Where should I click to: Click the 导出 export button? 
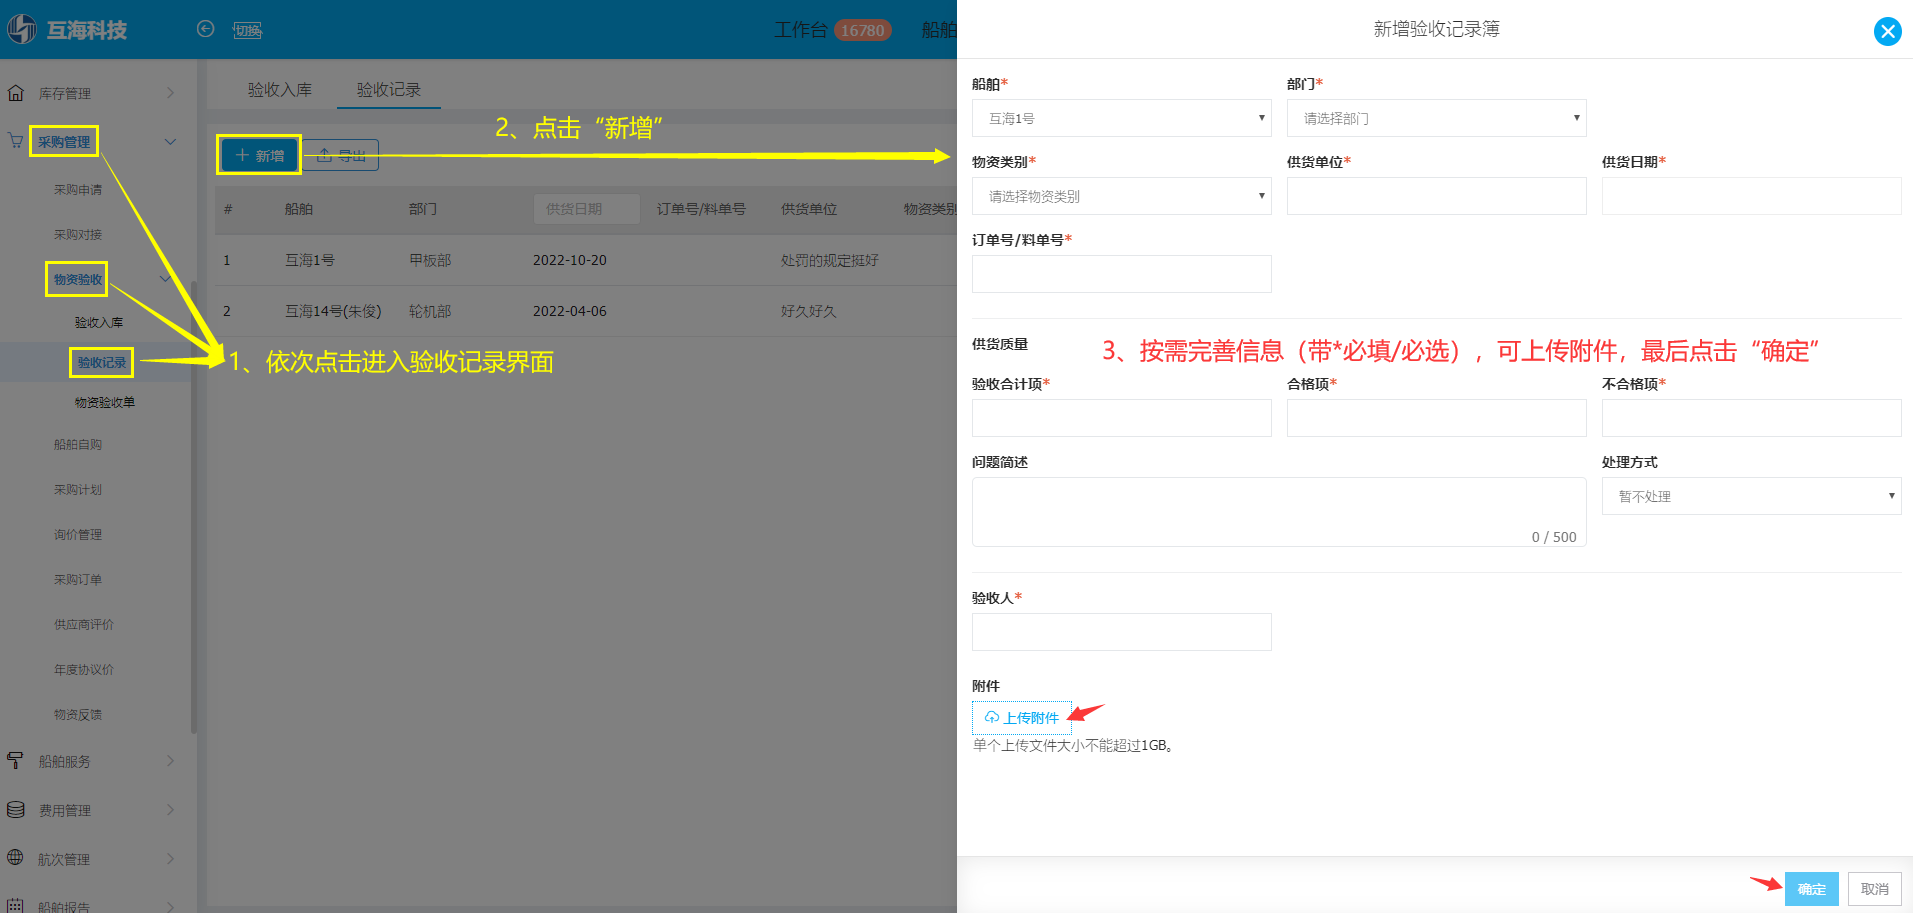341,155
